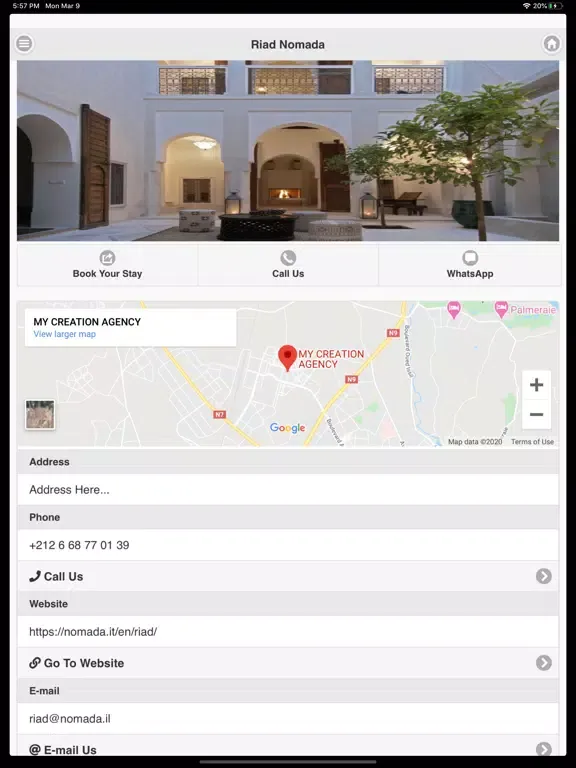Viewport: 576px width, 768px height.
Task: Tap the battery indicator in status bar
Action: [x=555, y=6]
